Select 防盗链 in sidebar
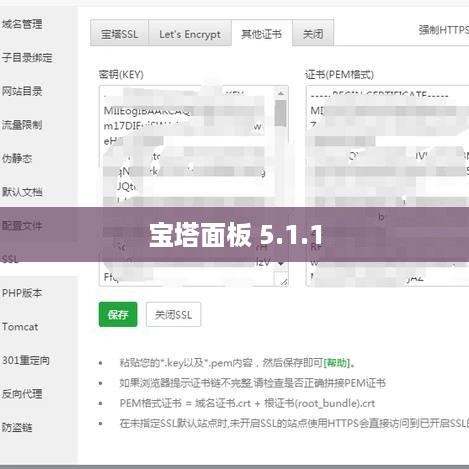Image resolution: width=469 pixels, height=469 pixels. pyautogui.click(x=17, y=427)
